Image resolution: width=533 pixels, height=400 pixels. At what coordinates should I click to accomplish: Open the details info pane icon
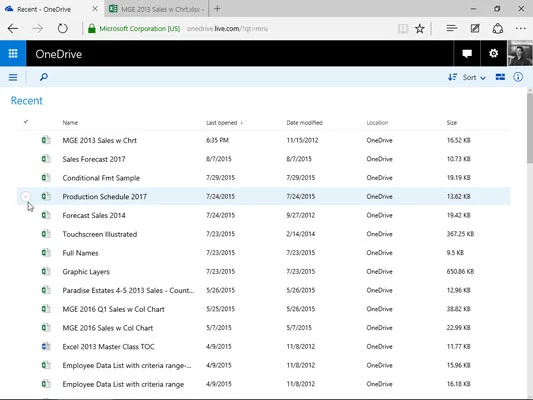click(x=518, y=77)
